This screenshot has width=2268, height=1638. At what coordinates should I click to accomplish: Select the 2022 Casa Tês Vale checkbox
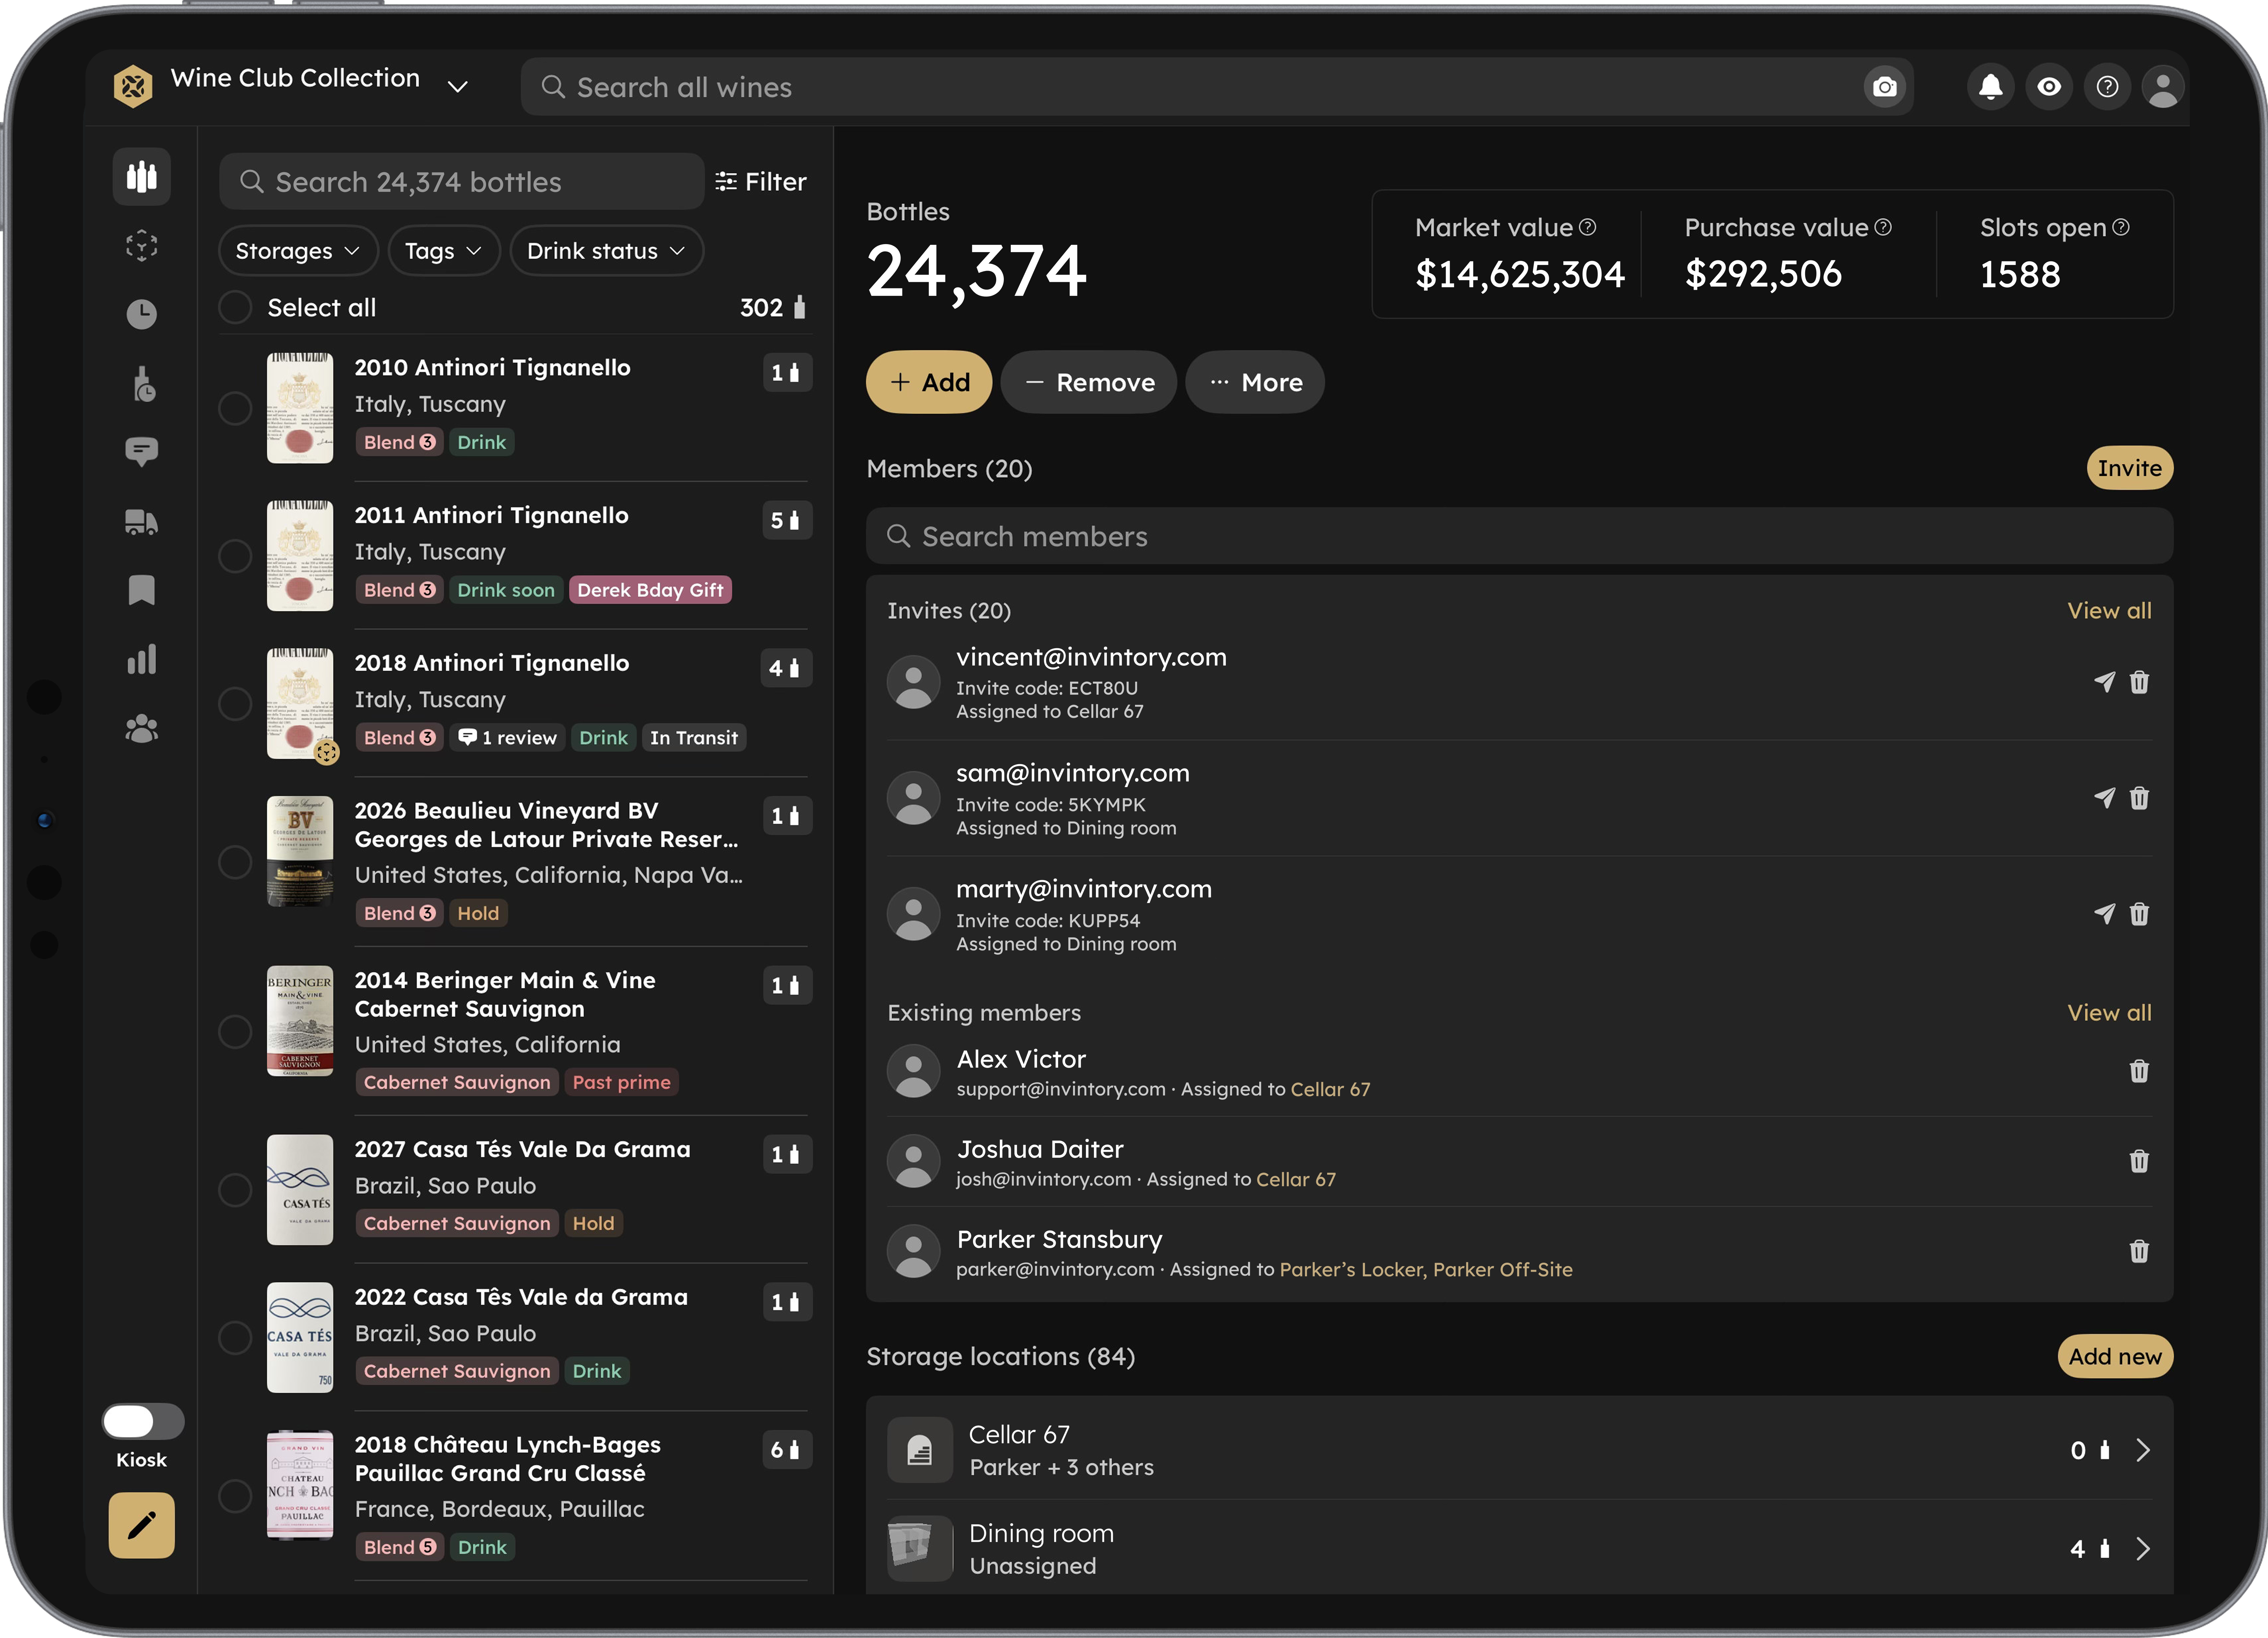coord(235,1338)
